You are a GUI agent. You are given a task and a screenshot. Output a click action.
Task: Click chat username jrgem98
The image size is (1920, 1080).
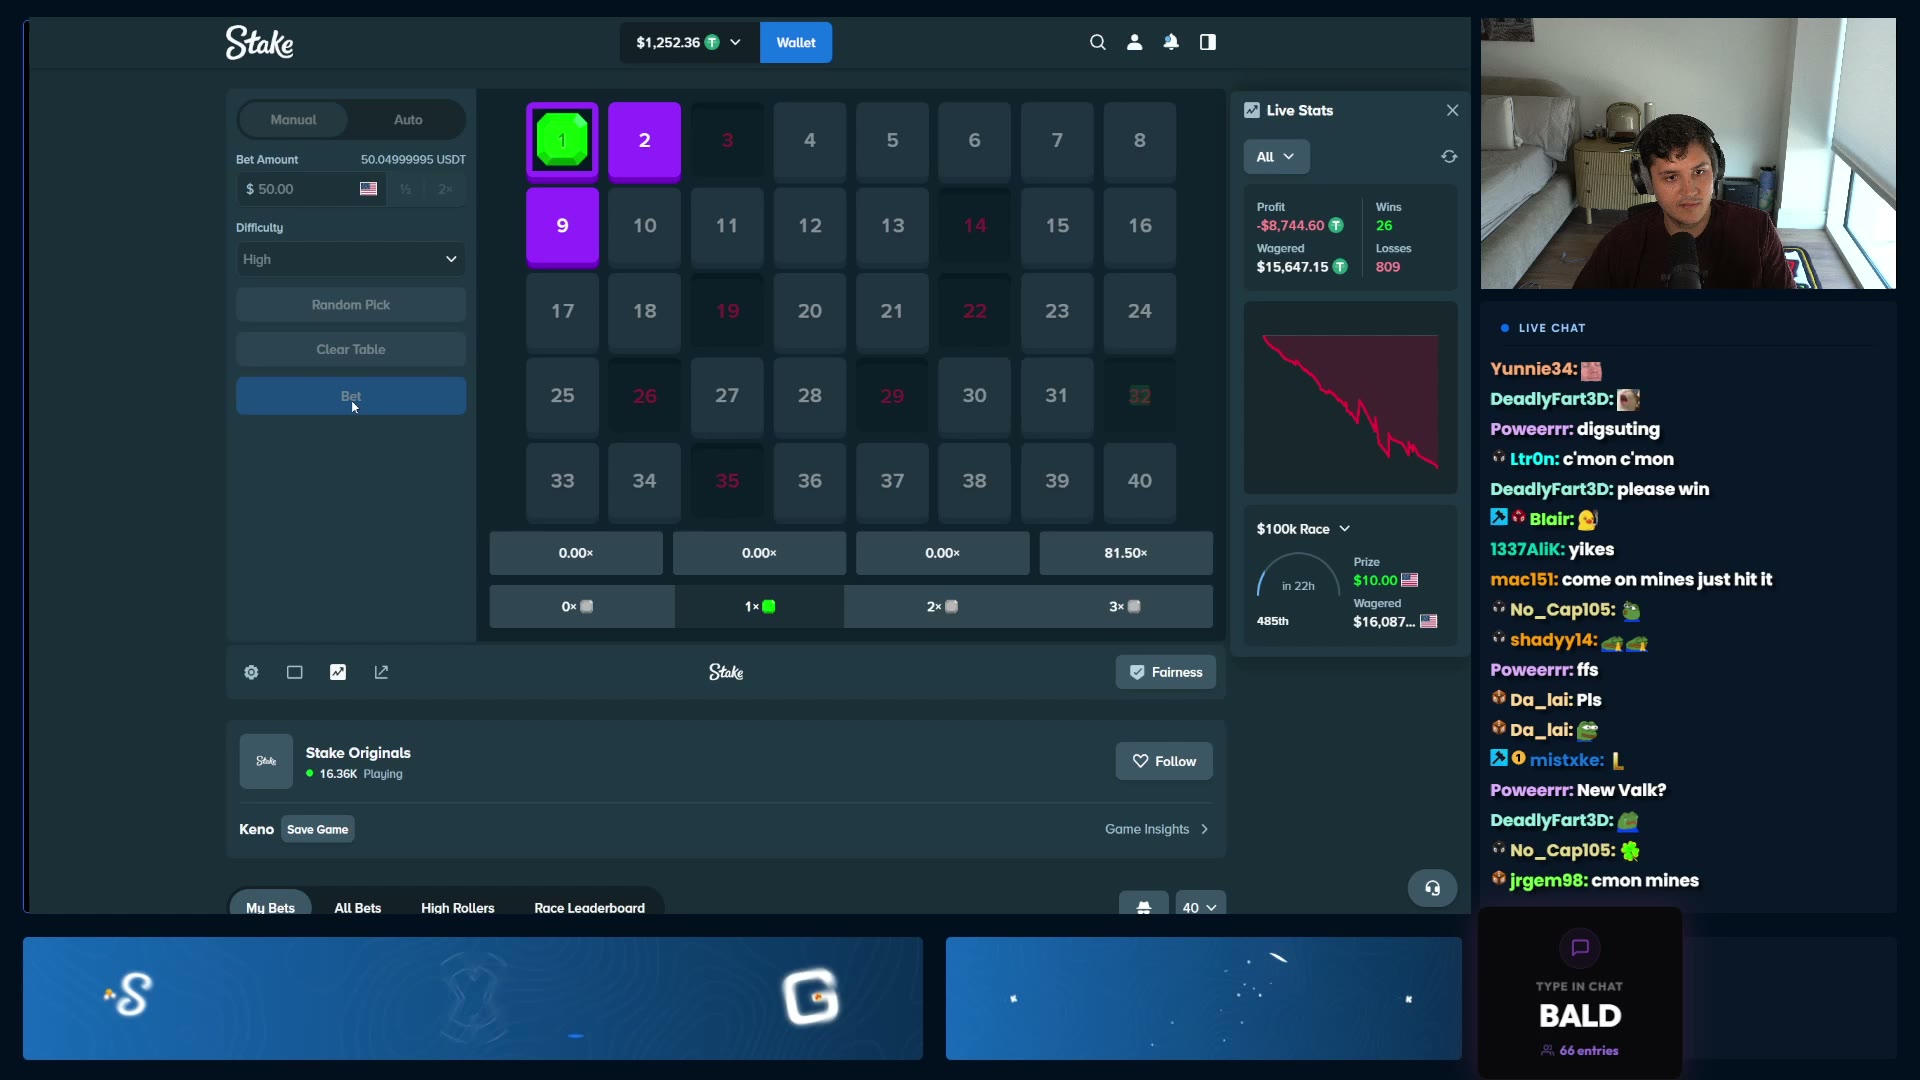[x=1548, y=881]
